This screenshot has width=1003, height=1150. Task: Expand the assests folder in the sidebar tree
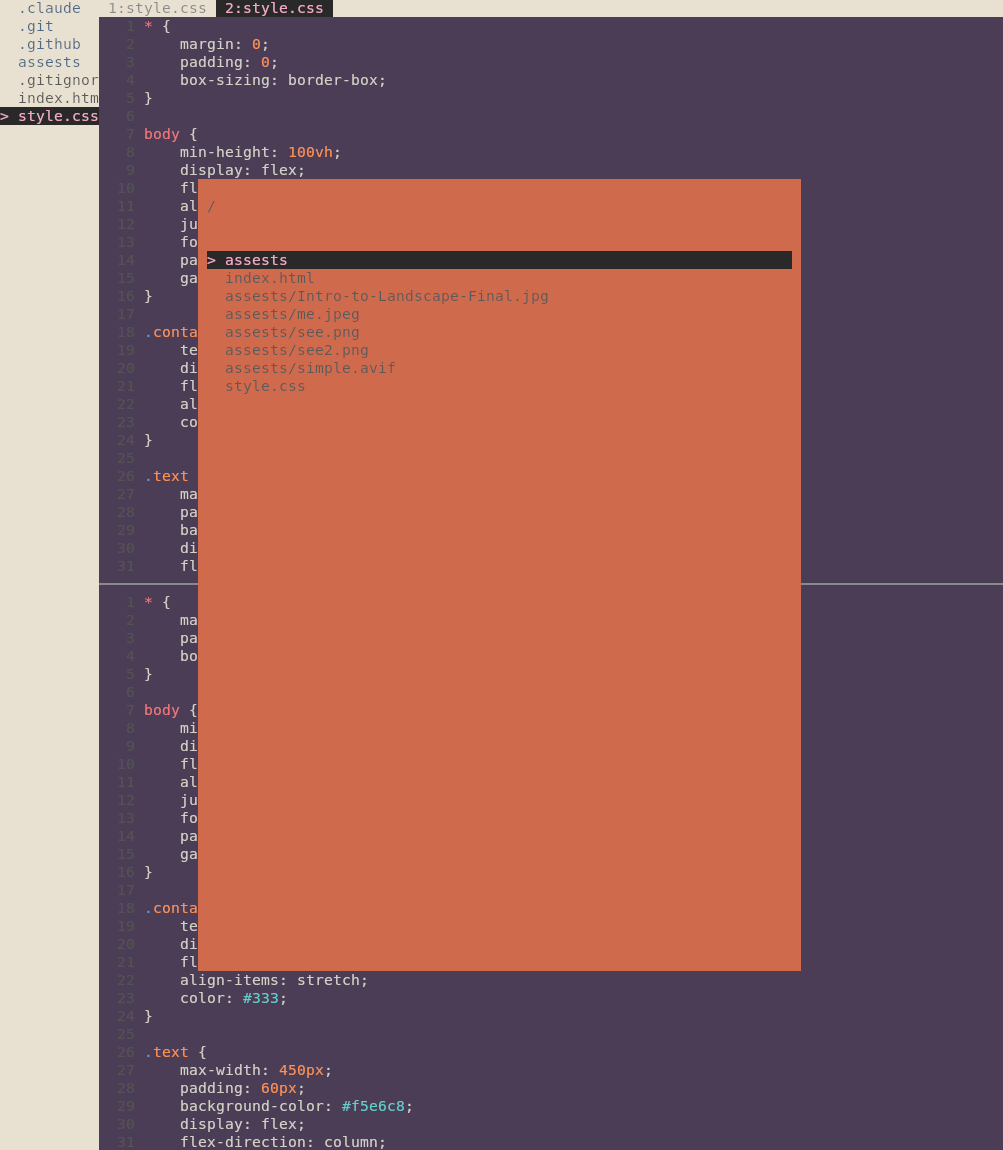tap(49, 62)
